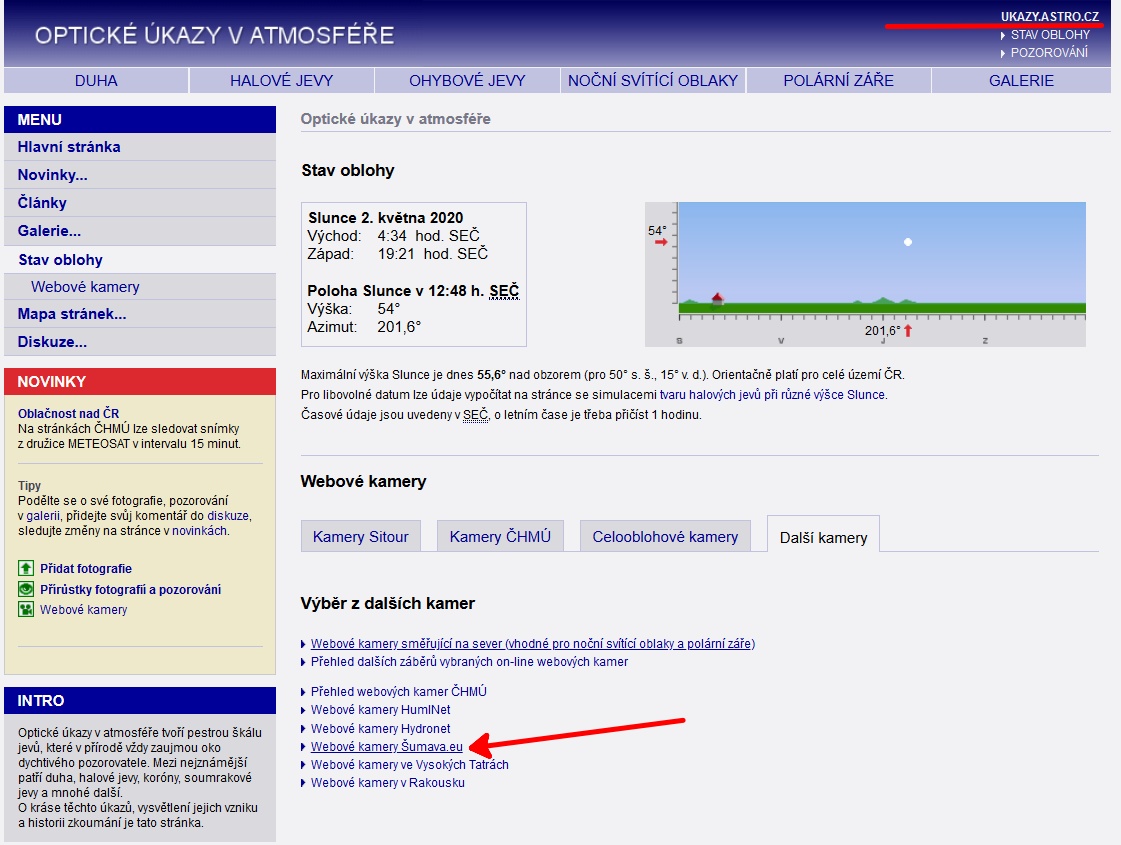Click the red altitude arrow at 54°
This screenshot has width=1121, height=845.
click(x=660, y=243)
